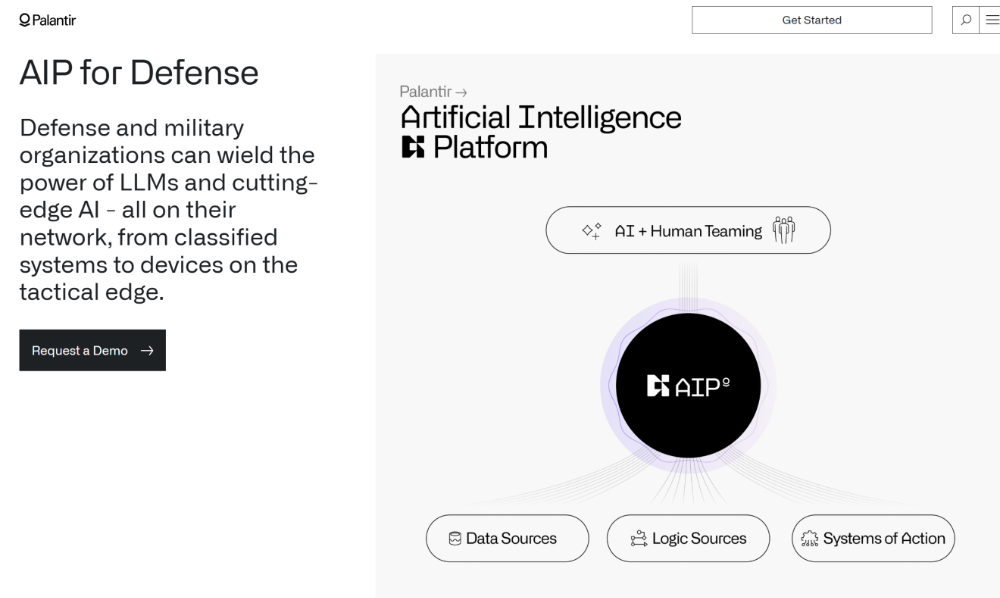Click the Logic Sources node icon
The width and height of the screenshot is (1000, 598).
[638, 539]
